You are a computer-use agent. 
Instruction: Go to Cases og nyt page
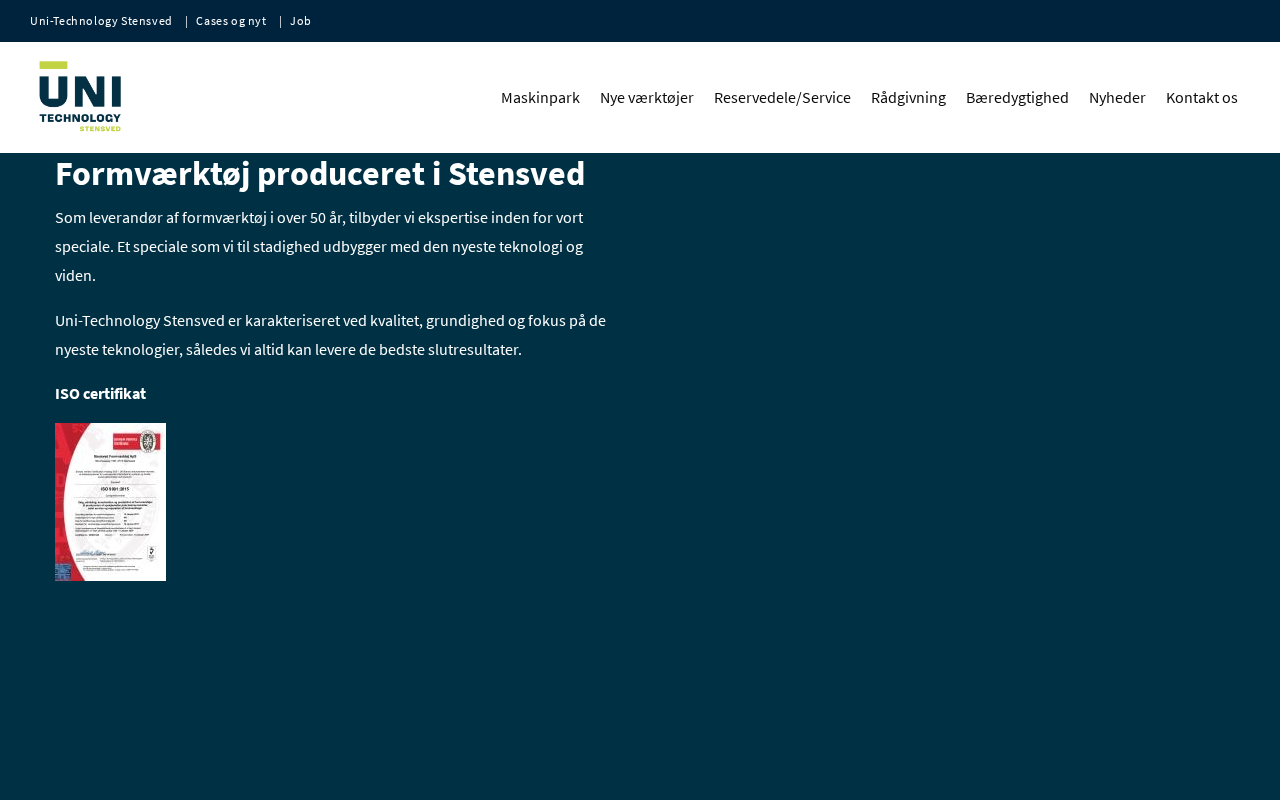pos(231,21)
